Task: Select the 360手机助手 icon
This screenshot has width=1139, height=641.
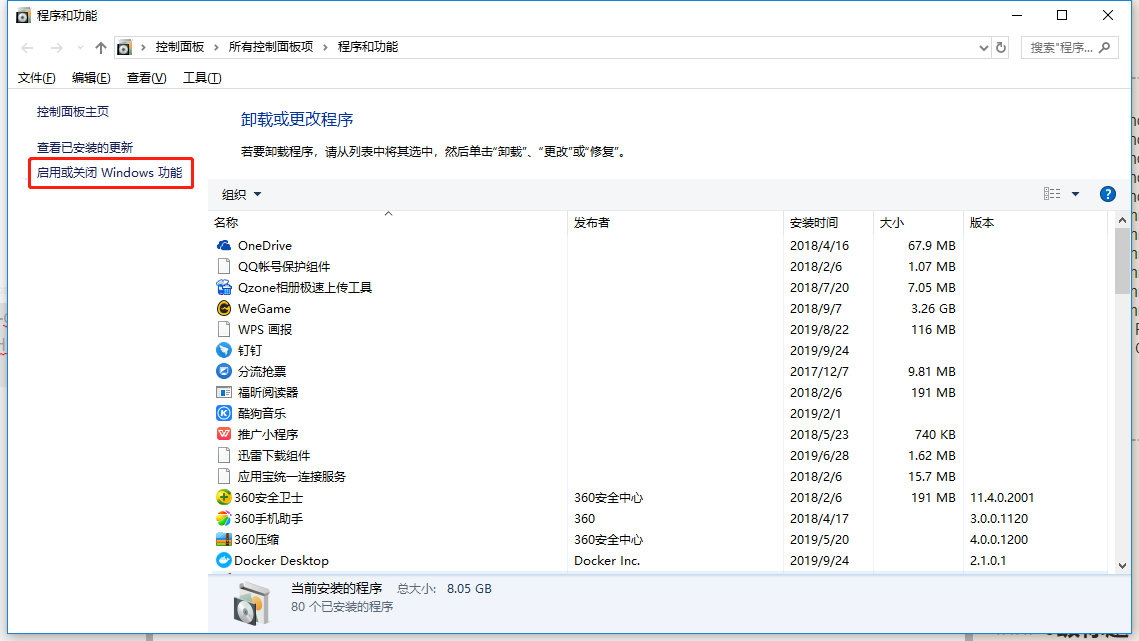Action: [x=225, y=518]
